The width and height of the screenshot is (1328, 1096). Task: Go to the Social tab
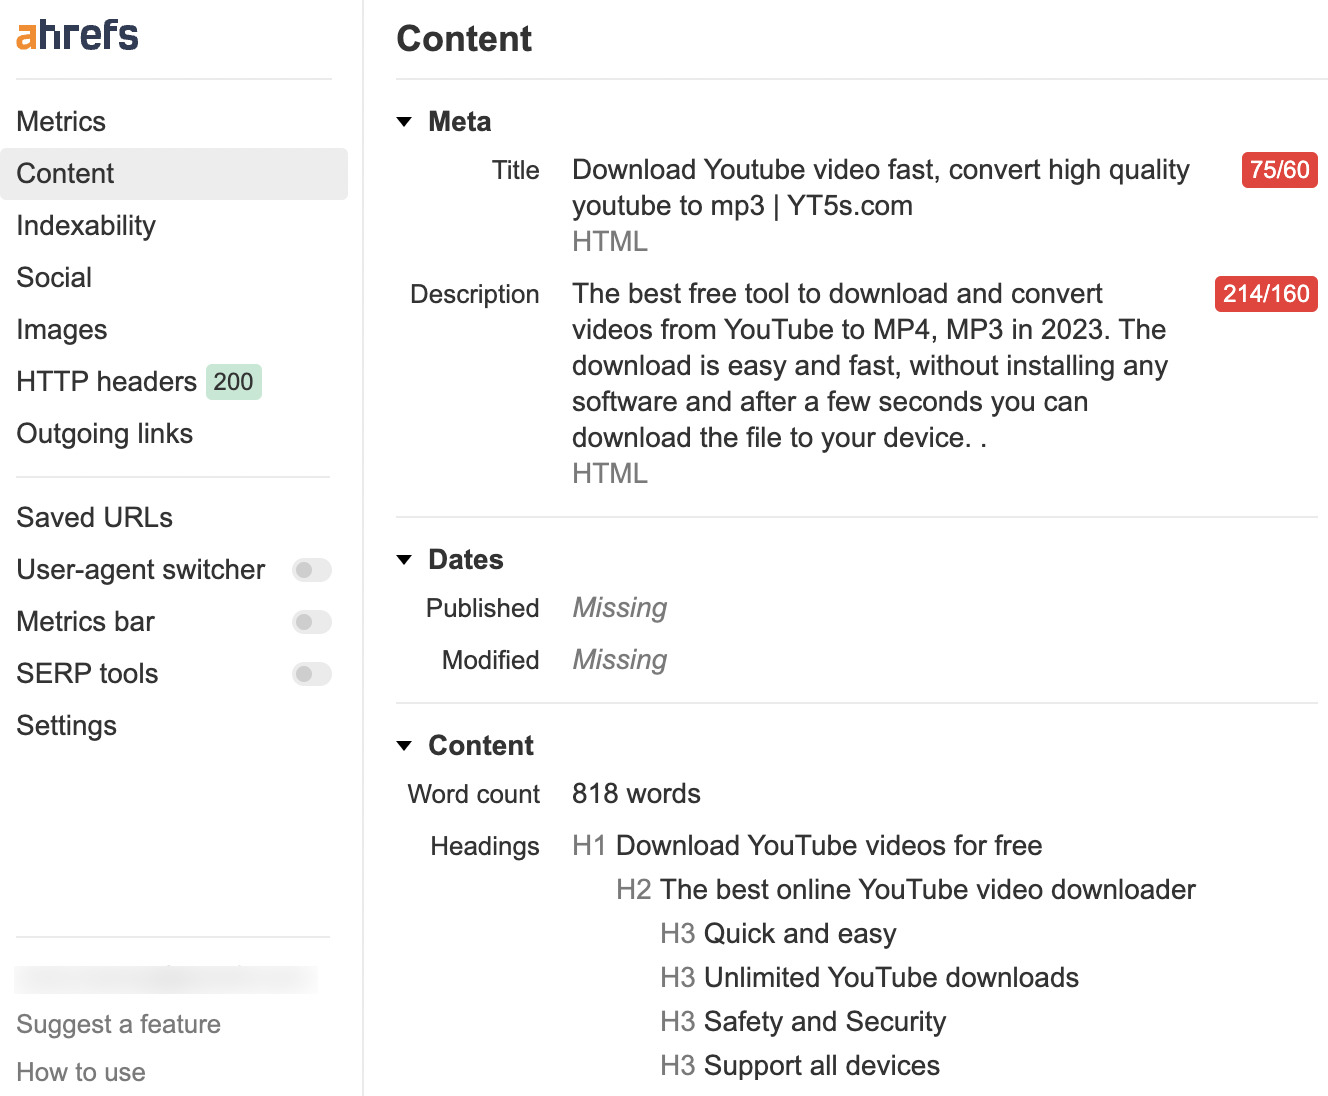click(54, 278)
